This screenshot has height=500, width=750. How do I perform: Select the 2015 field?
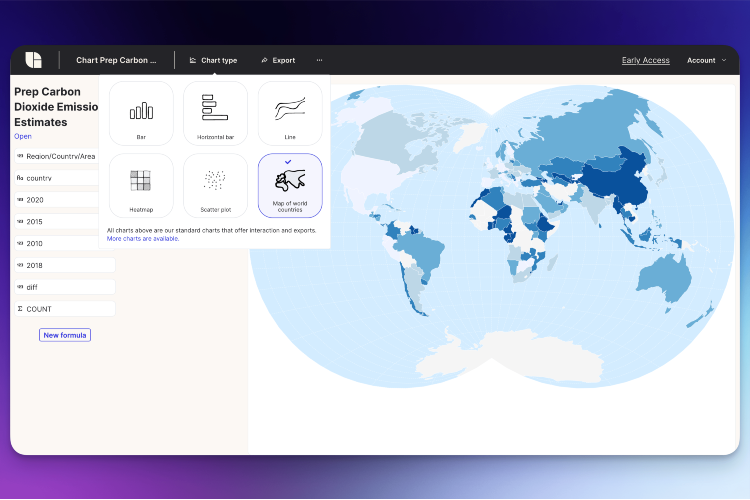click(56, 222)
